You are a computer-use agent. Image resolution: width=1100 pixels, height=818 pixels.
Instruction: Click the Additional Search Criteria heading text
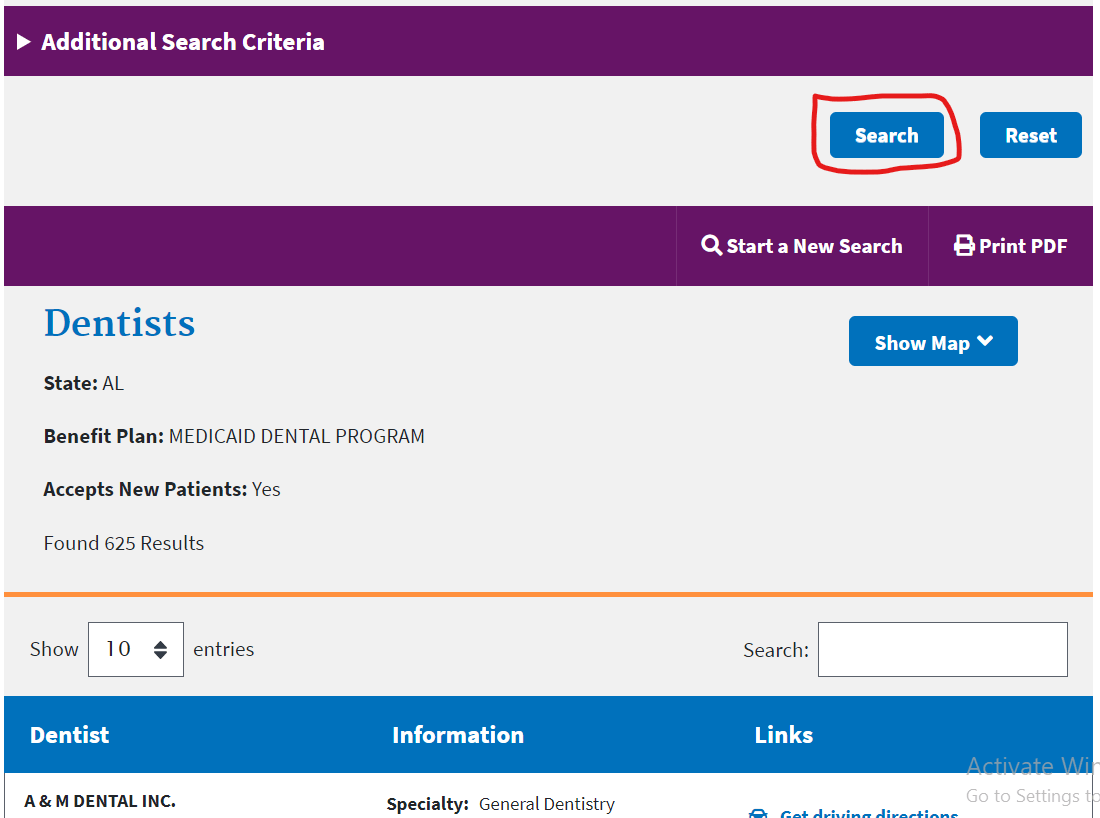pyautogui.click(x=182, y=42)
